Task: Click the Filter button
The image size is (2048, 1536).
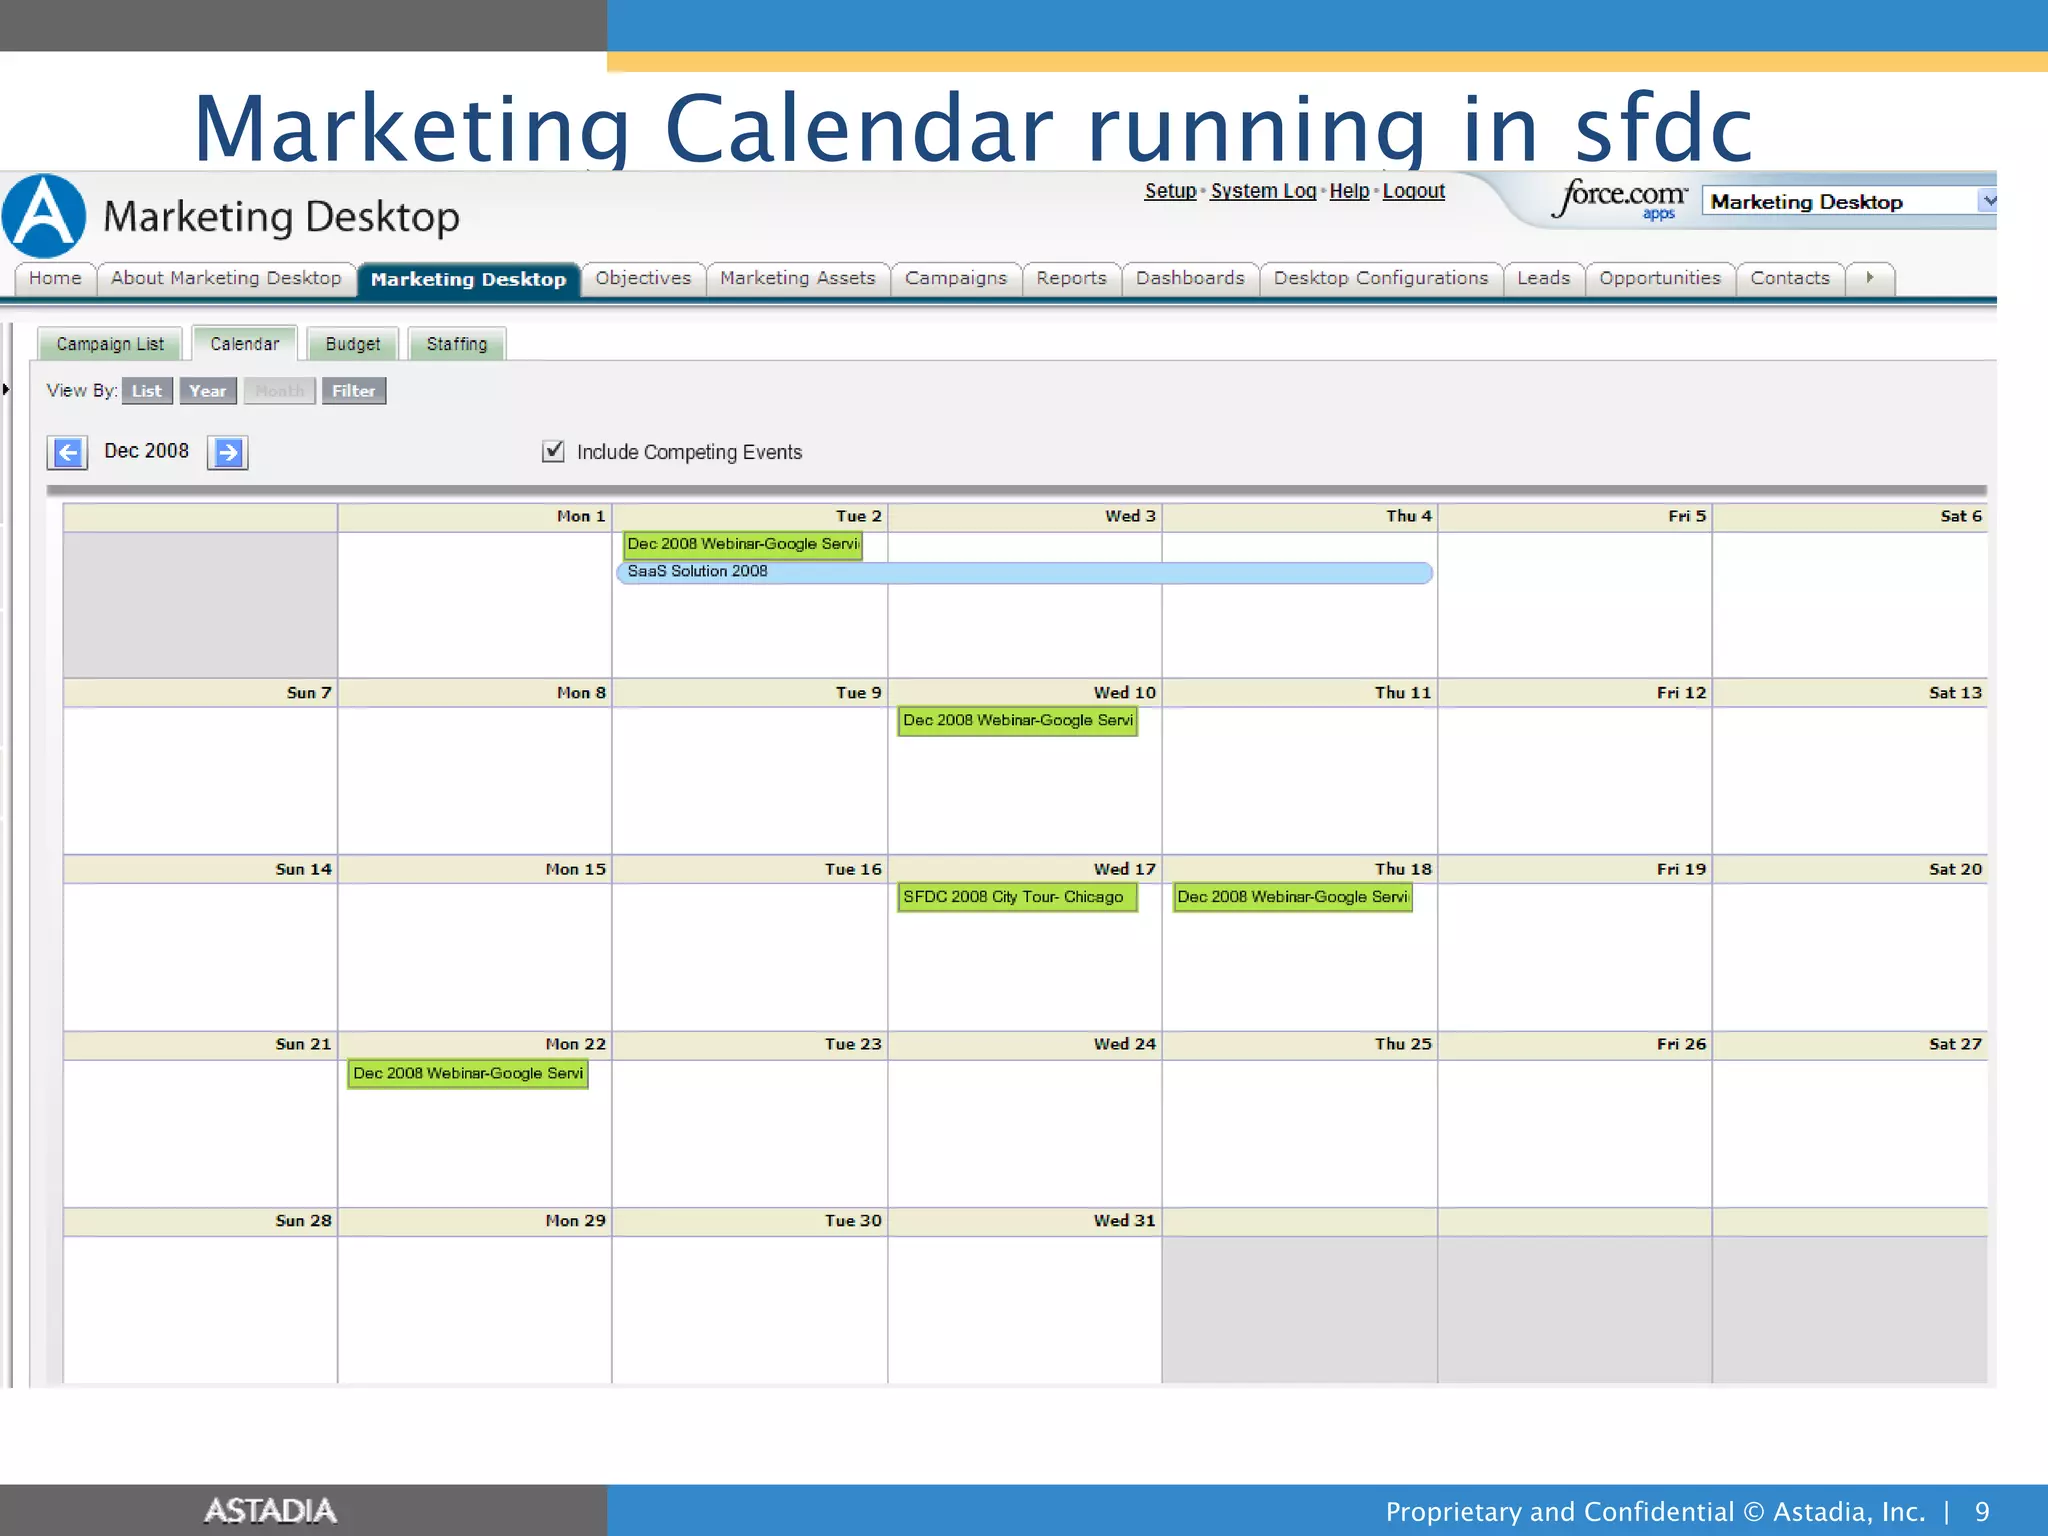Action: point(354,391)
